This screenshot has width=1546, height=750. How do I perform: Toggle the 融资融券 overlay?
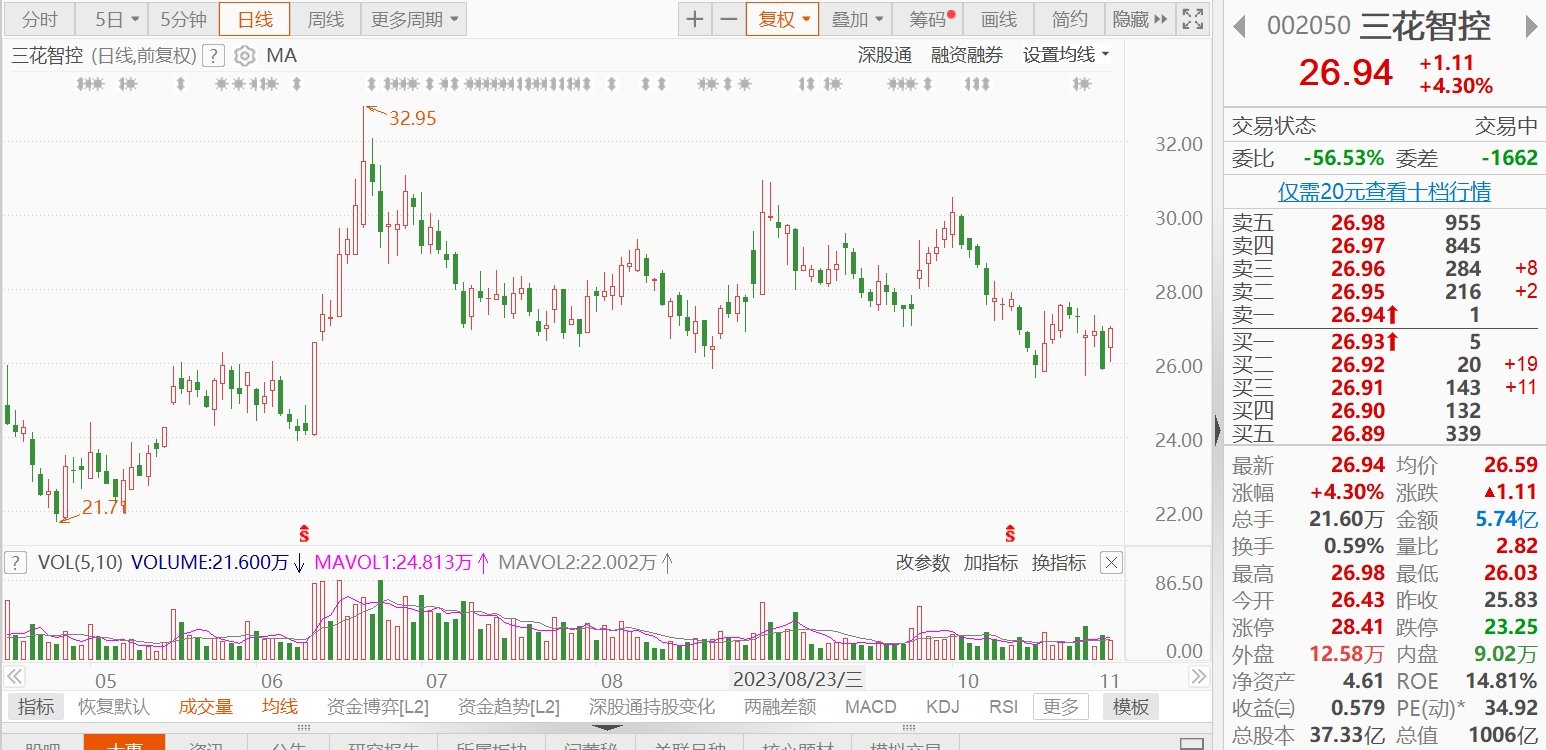coord(966,56)
